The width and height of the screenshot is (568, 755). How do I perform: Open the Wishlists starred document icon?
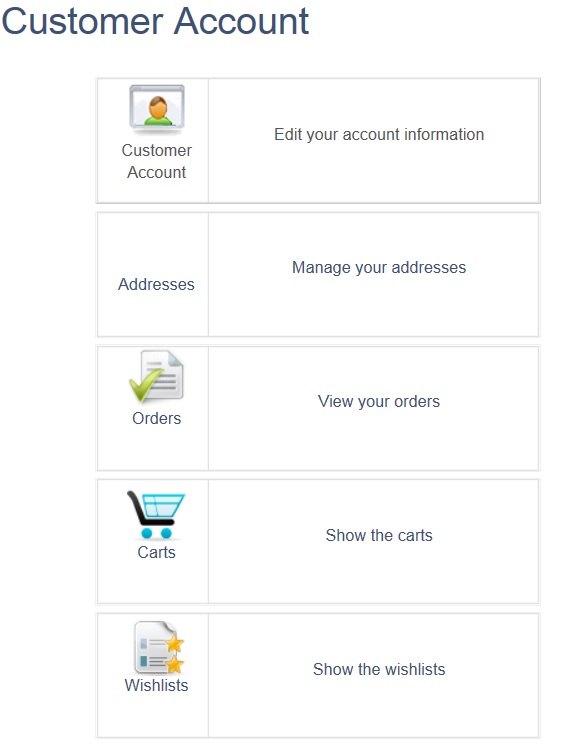click(x=158, y=647)
